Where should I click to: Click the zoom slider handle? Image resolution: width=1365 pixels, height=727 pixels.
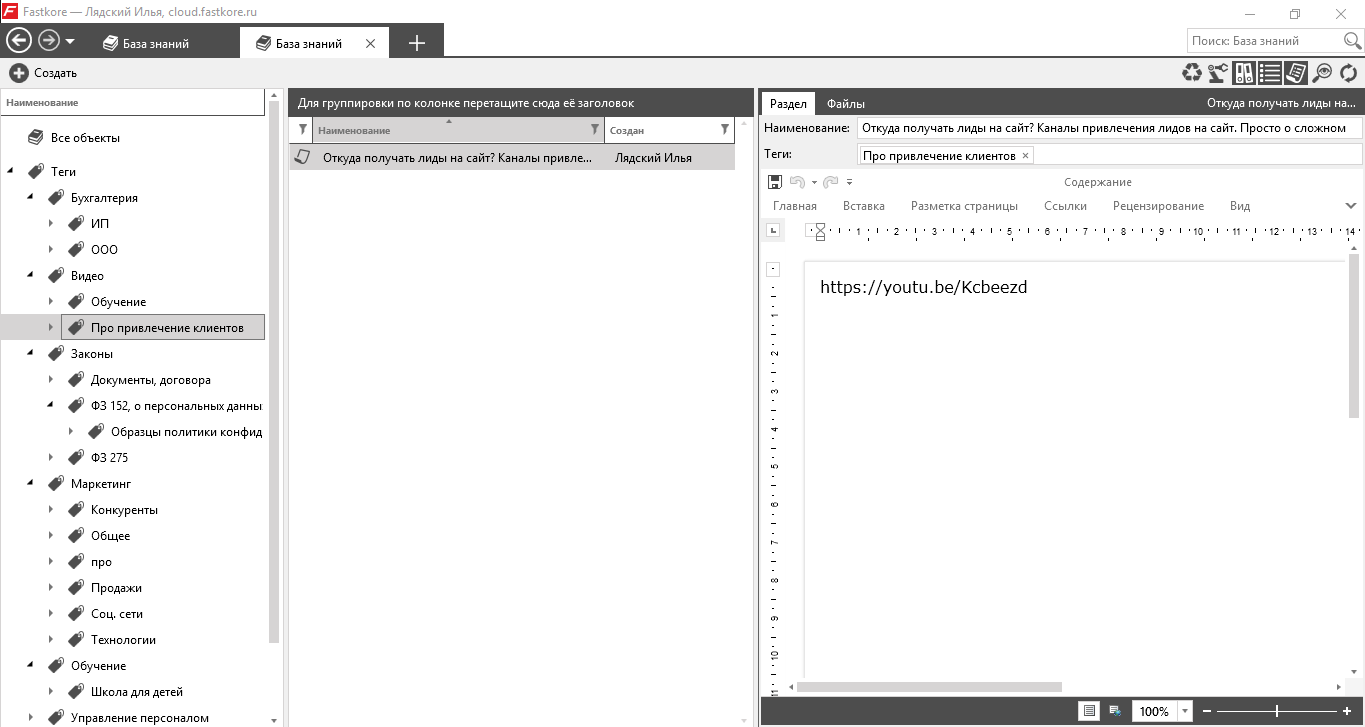pos(1277,711)
